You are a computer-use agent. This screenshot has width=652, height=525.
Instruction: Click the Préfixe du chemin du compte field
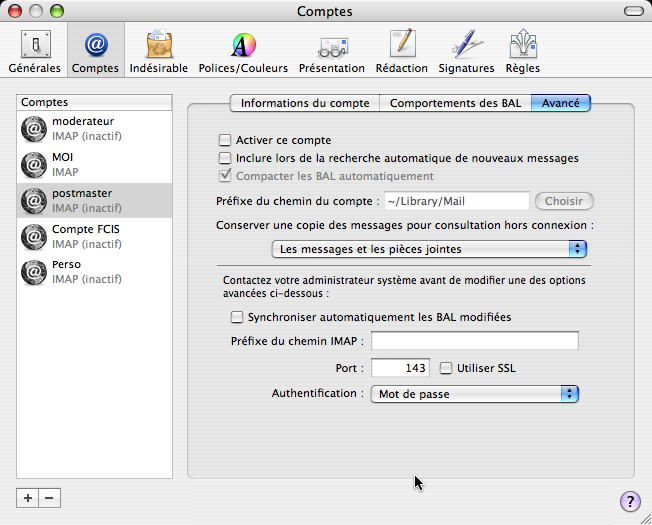(457, 201)
